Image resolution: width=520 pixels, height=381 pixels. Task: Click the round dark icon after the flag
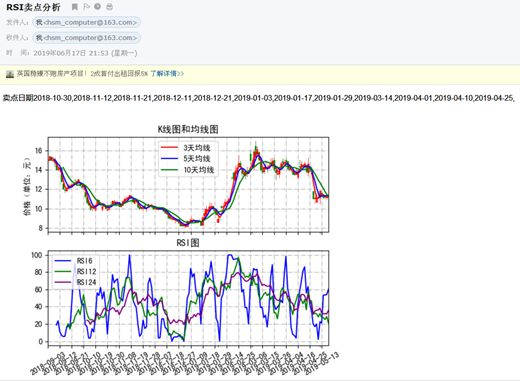(98, 7)
